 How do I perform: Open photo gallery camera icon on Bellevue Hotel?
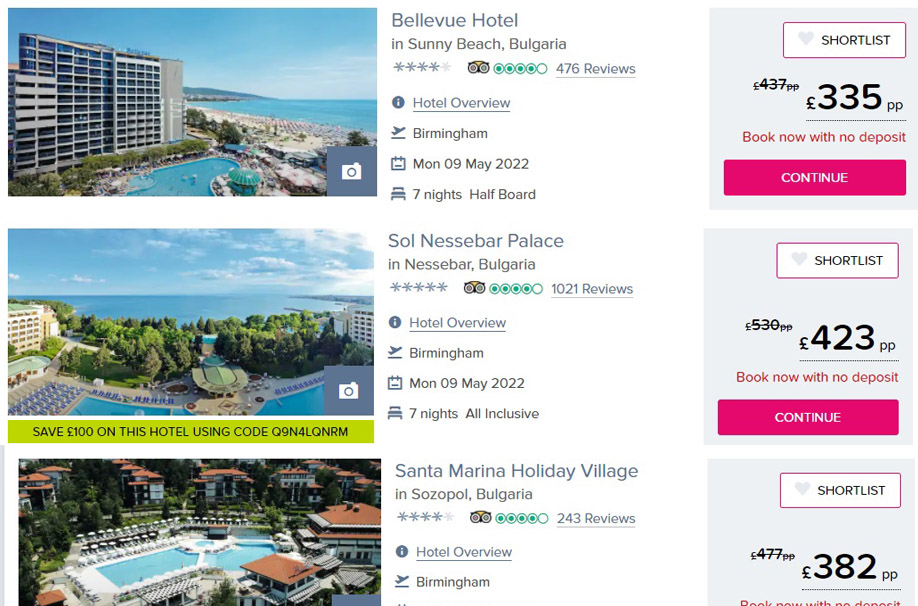351,172
